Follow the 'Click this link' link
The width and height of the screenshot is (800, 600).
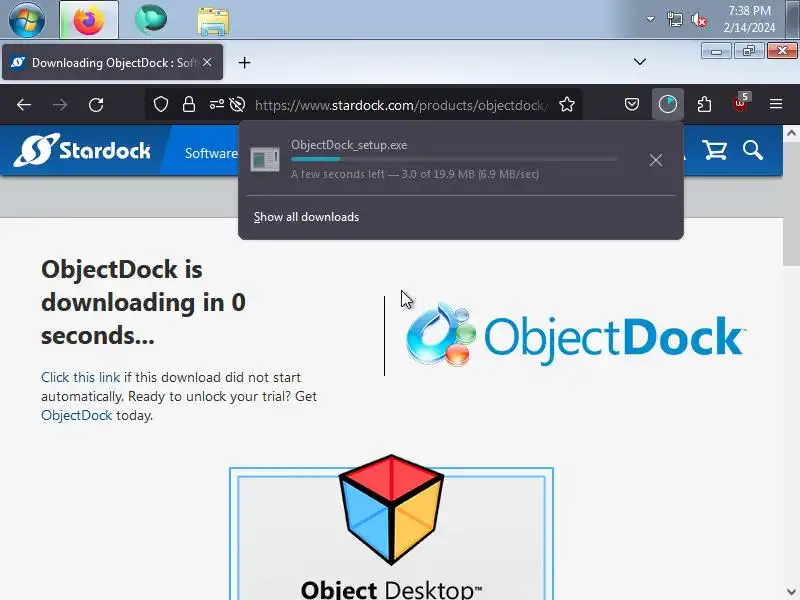81,378
